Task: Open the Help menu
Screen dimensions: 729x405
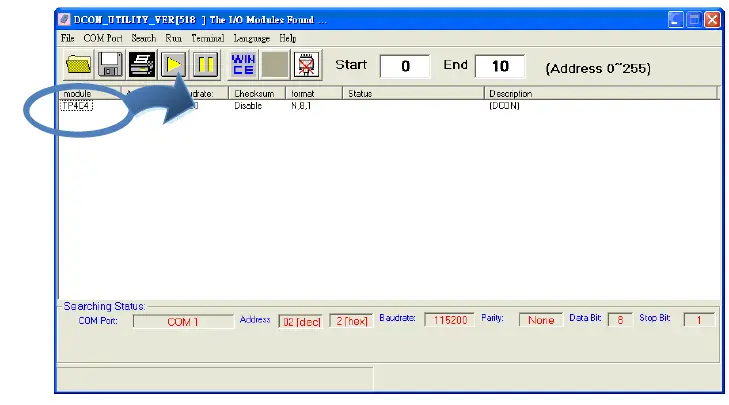Action: click(x=287, y=38)
